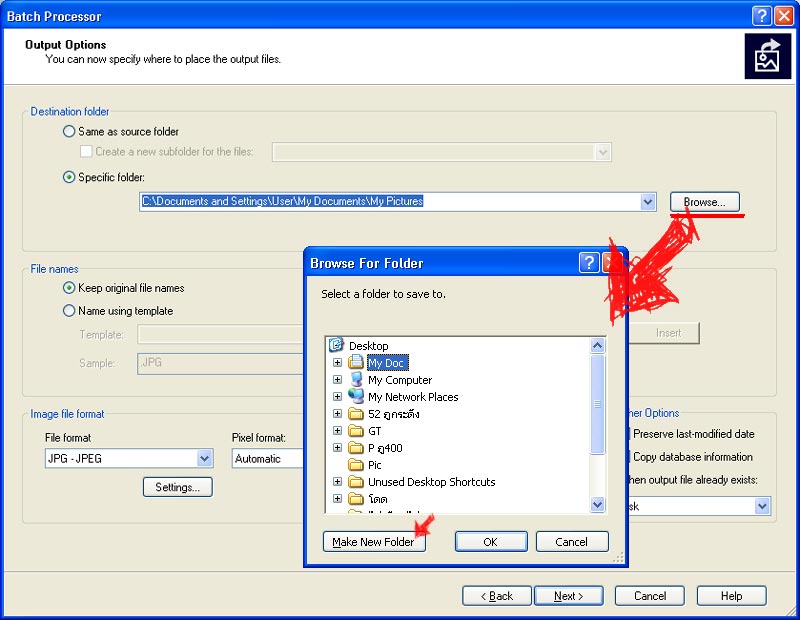Select the My Doc tree item
The image size is (800, 620).
[x=387, y=363]
